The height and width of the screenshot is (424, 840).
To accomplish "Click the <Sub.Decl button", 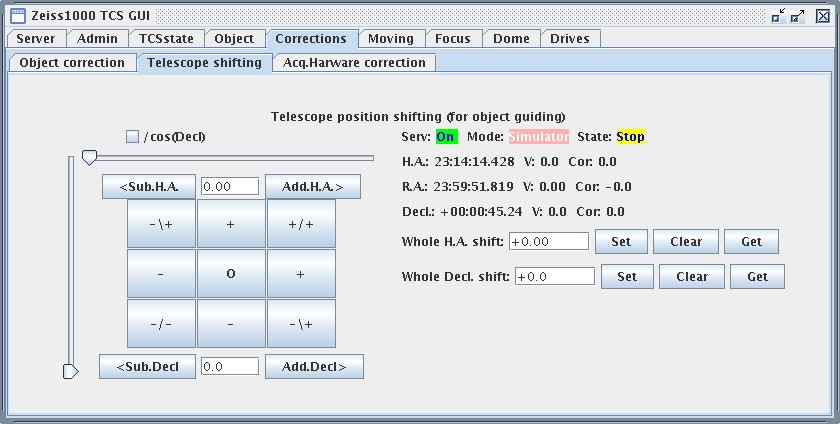I will [147, 367].
